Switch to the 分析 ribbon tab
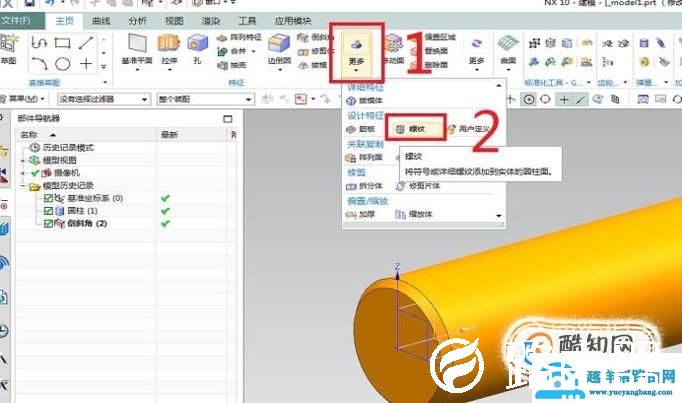This screenshot has width=682, height=403. click(137, 21)
